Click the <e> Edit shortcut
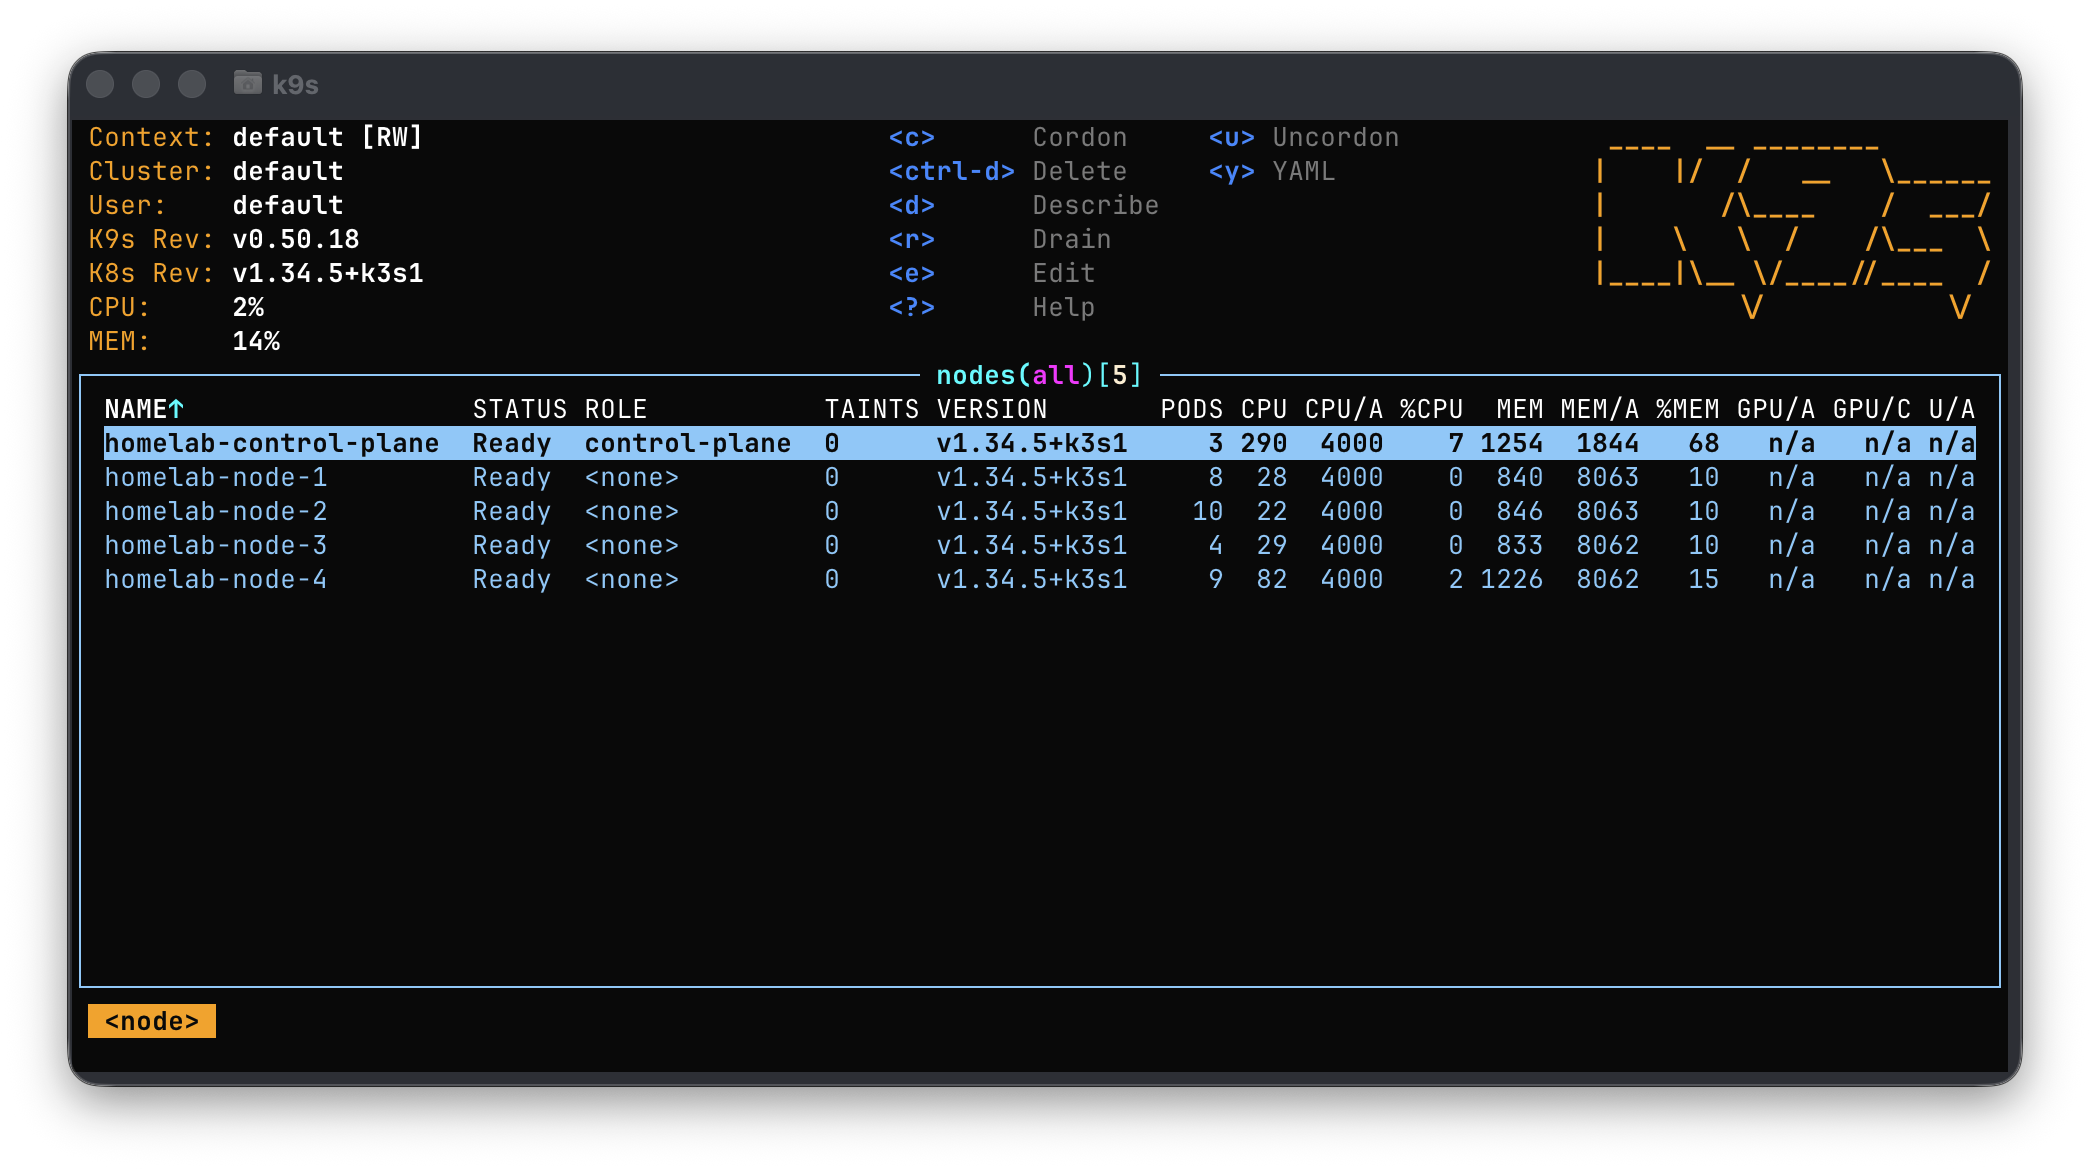 pyautogui.click(x=991, y=273)
